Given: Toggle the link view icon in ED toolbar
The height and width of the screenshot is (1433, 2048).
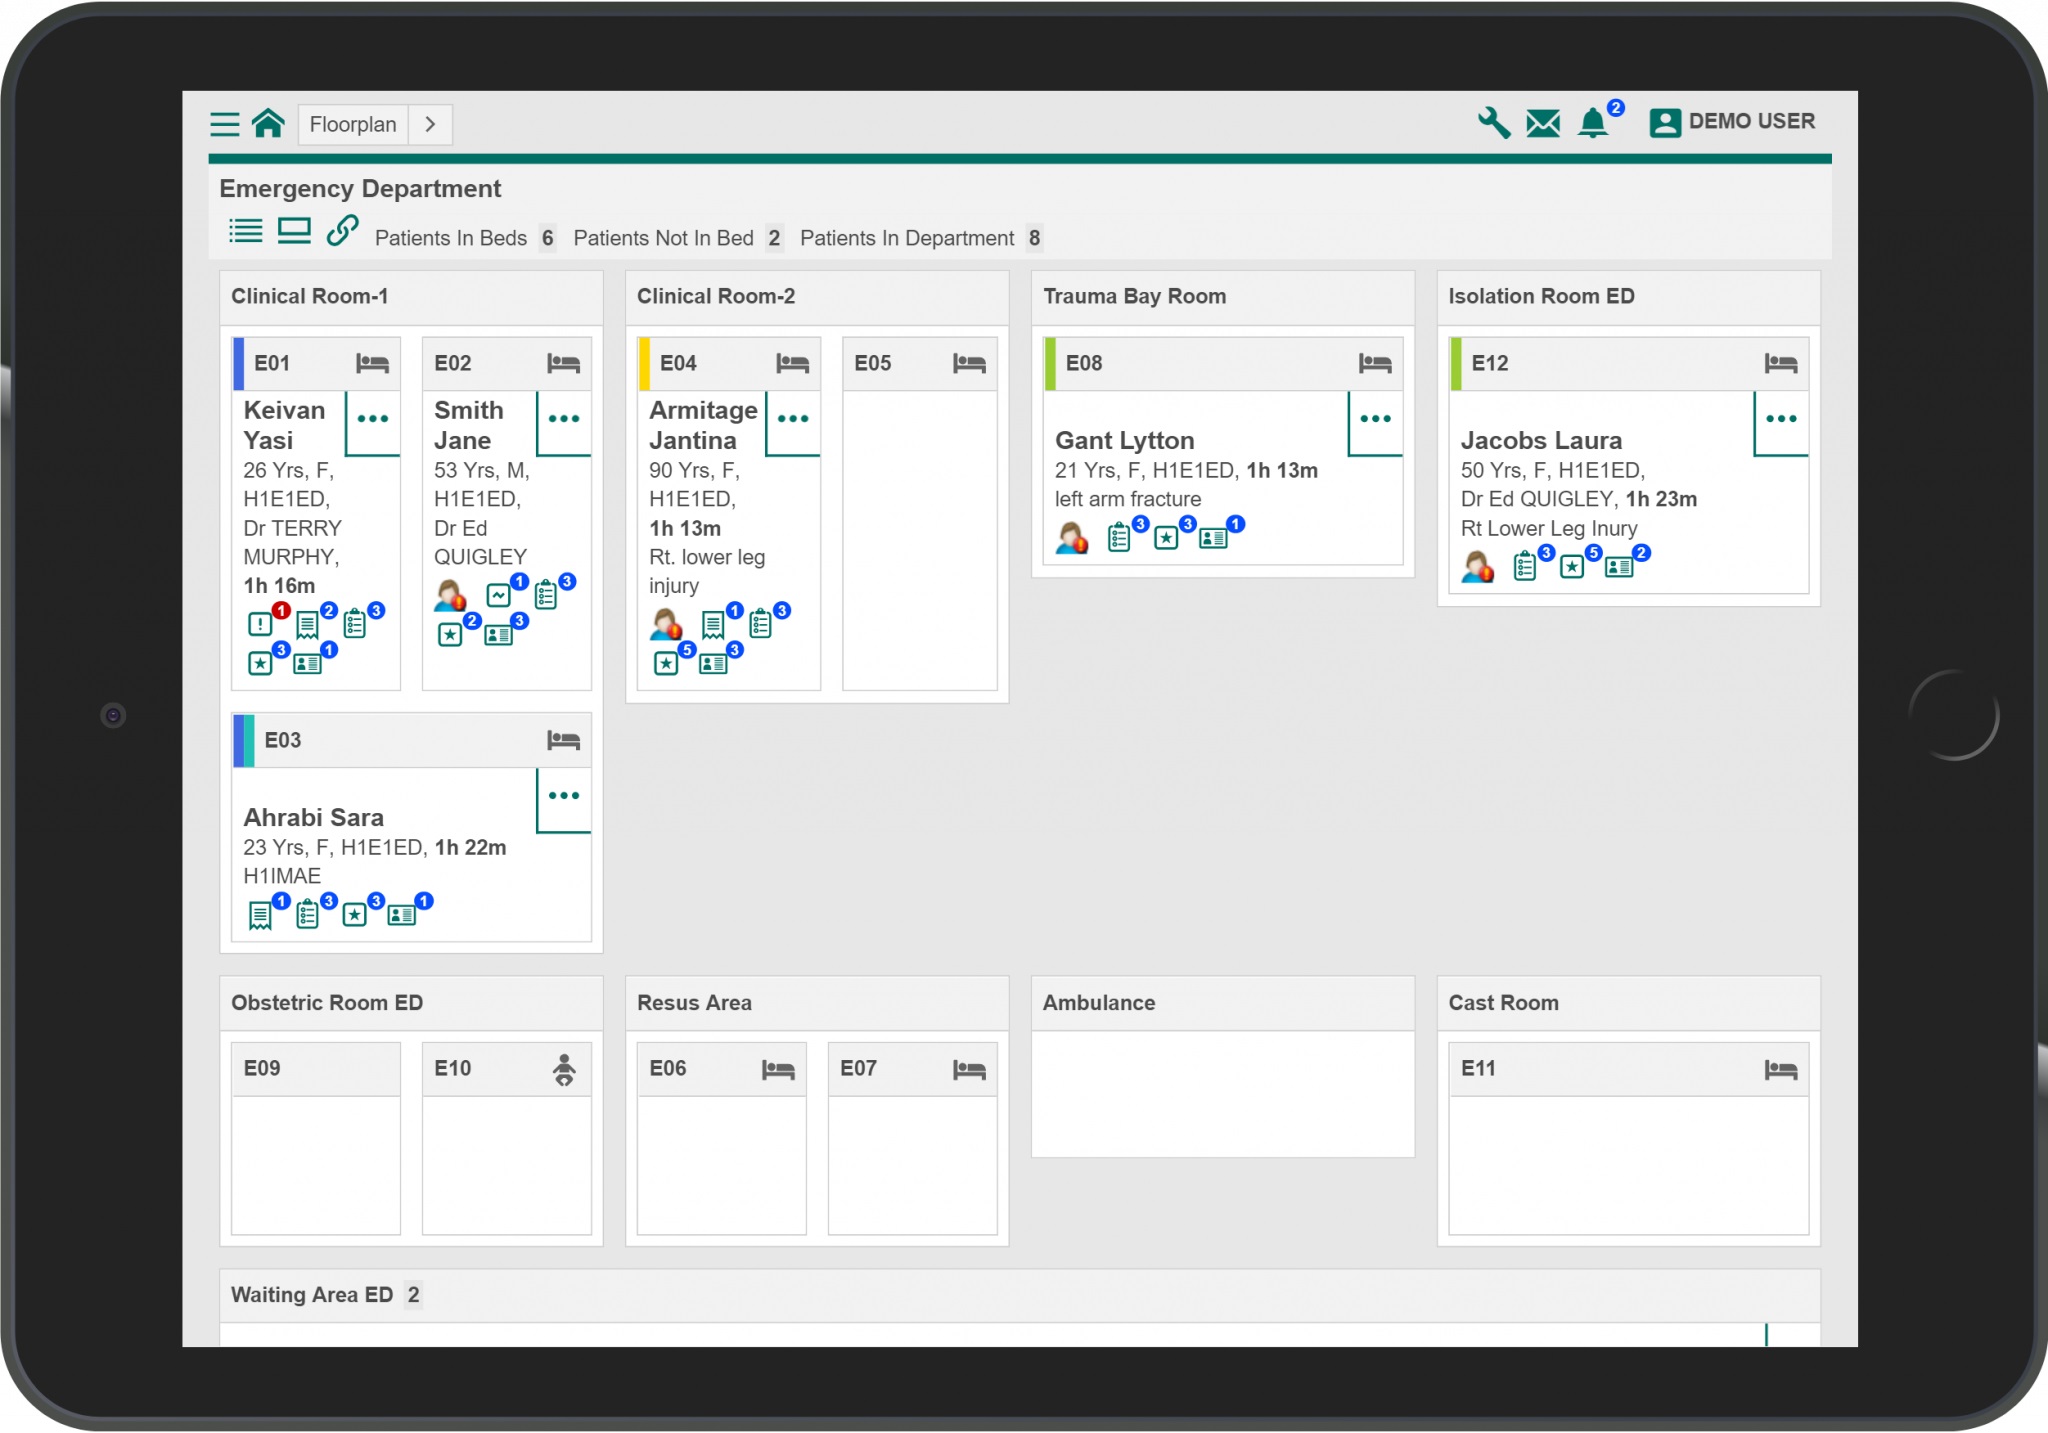Looking at the screenshot, I should 341,231.
